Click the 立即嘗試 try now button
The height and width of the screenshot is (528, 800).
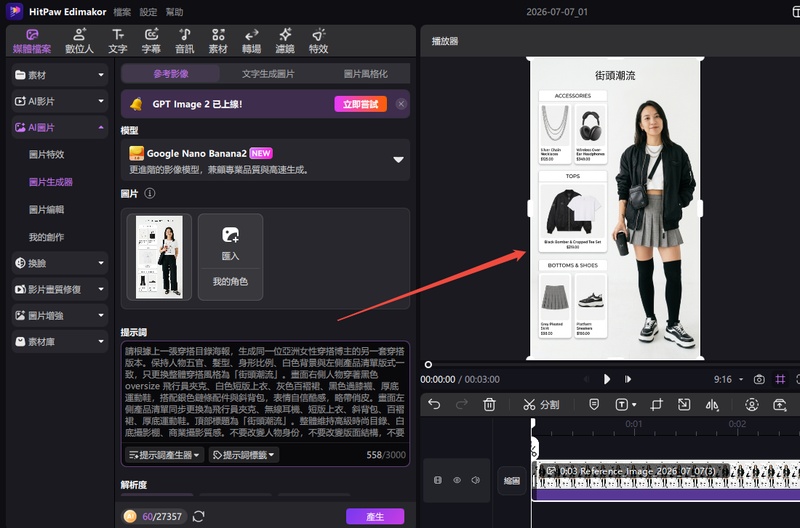click(361, 104)
